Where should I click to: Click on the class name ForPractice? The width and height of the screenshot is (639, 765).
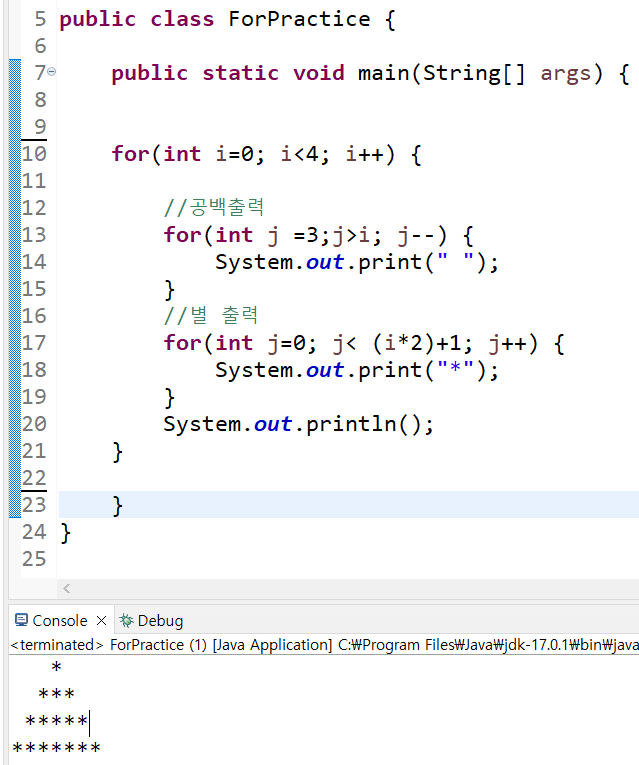point(300,20)
